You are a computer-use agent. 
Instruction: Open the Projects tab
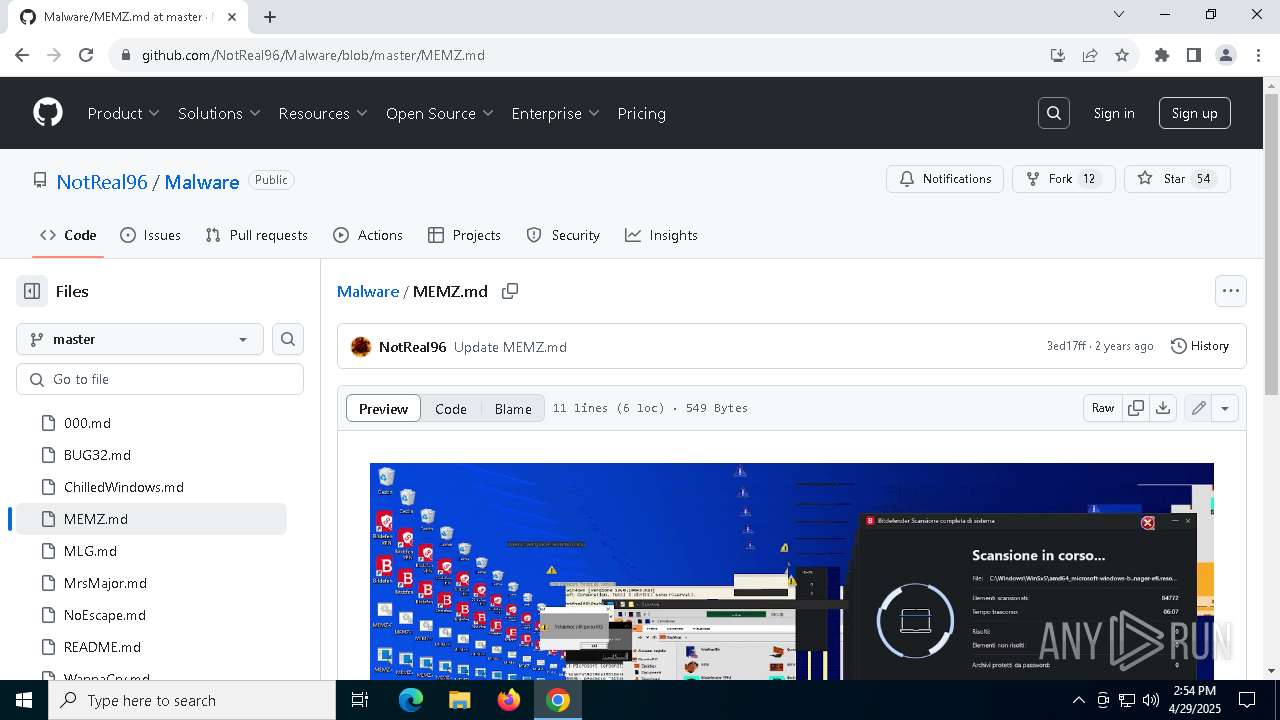click(x=464, y=235)
